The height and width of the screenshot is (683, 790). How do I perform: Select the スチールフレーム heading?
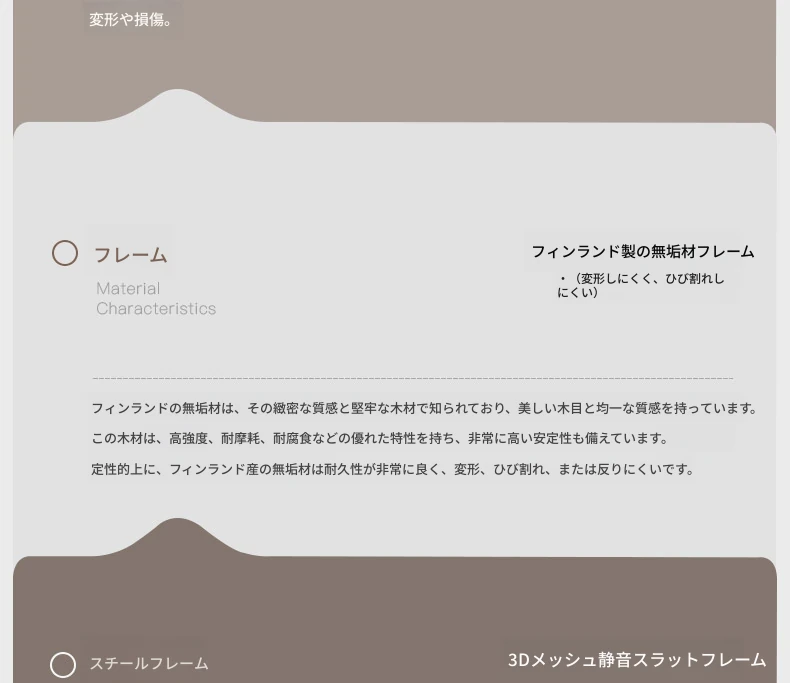click(149, 664)
